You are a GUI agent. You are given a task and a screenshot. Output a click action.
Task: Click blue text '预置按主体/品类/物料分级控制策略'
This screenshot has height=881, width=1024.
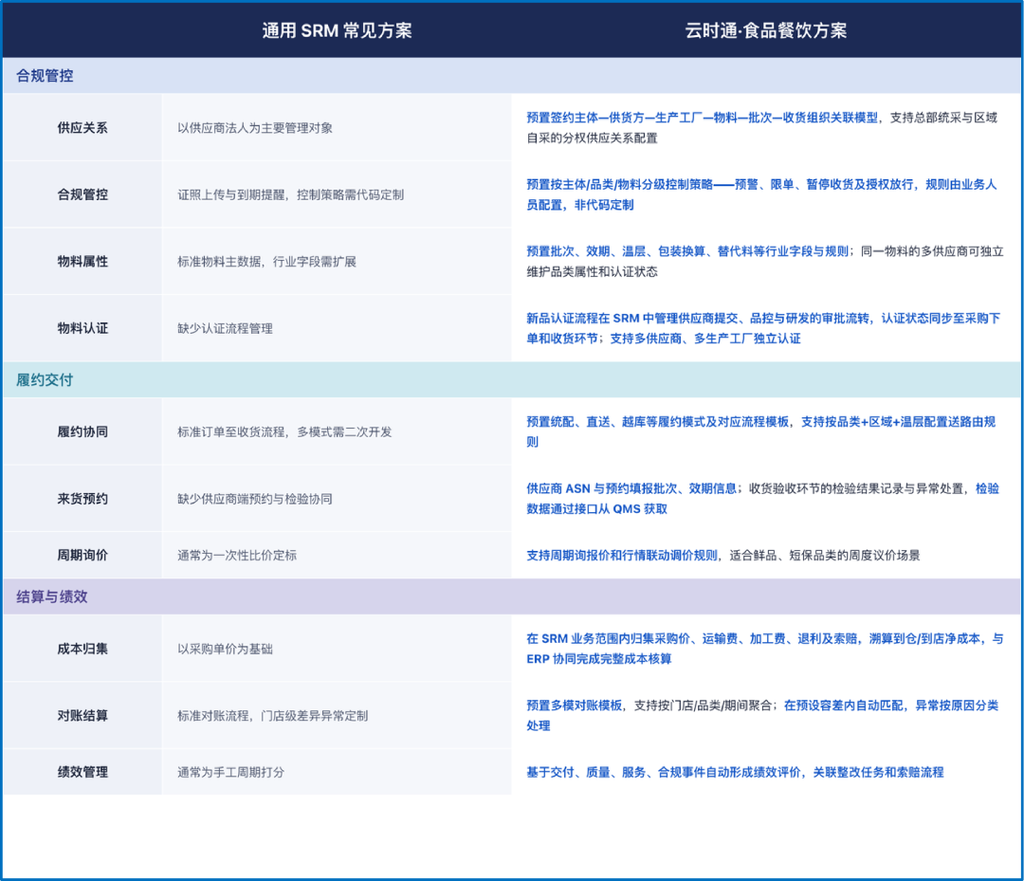coord(619,184)
